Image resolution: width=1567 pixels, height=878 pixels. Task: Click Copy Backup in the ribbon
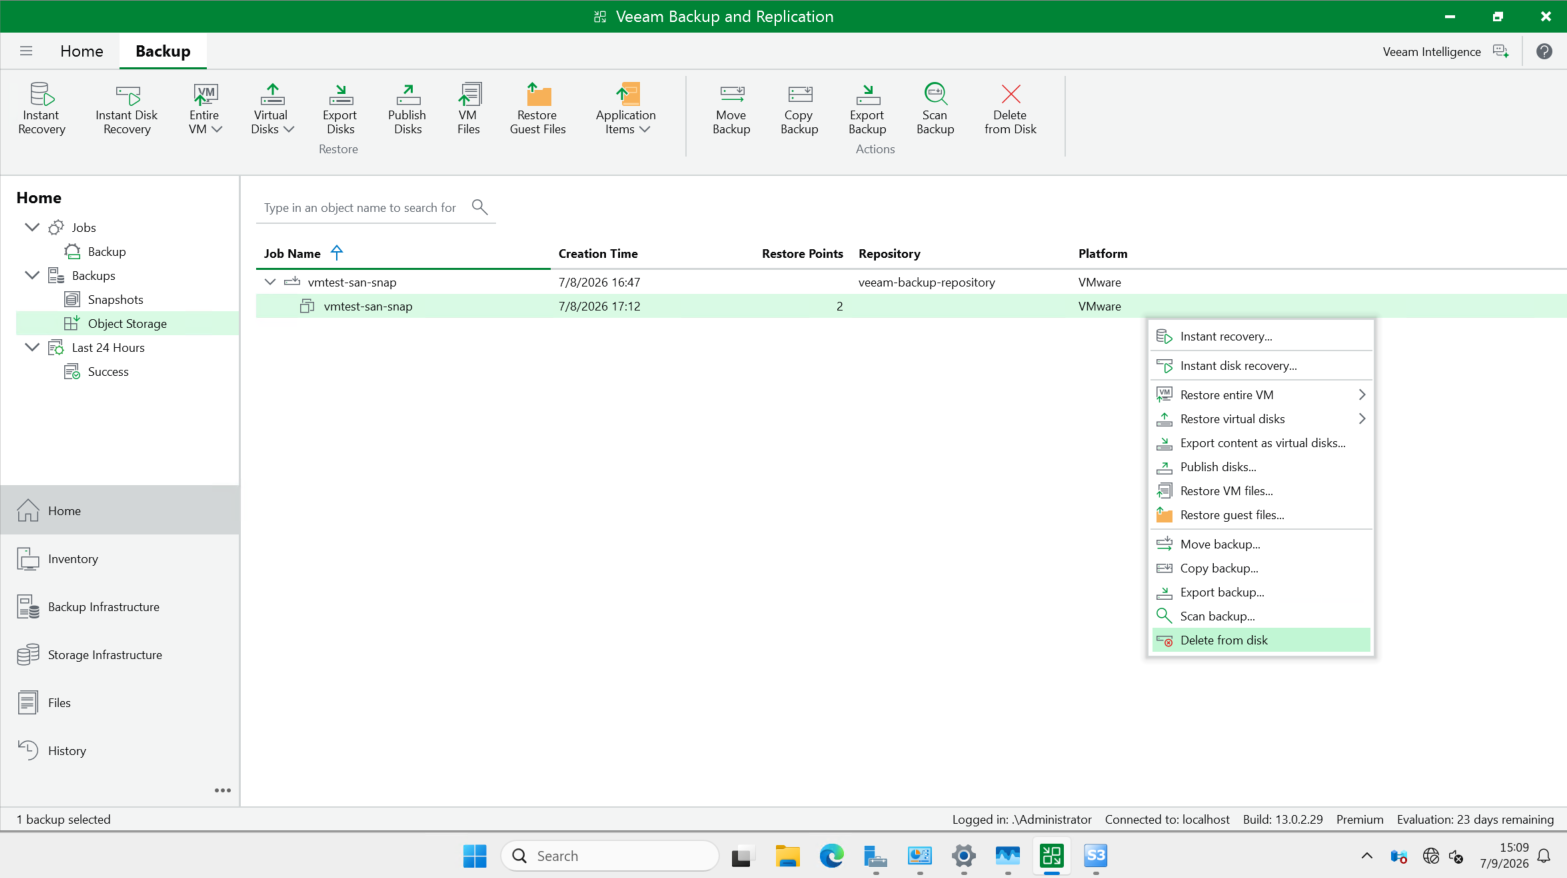[x=799, y=108]
